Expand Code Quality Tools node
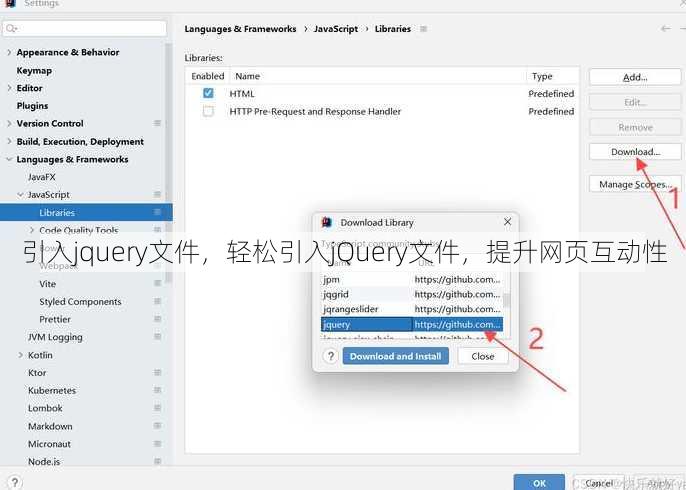Viewport: 686px width, 490px height. 32,230
